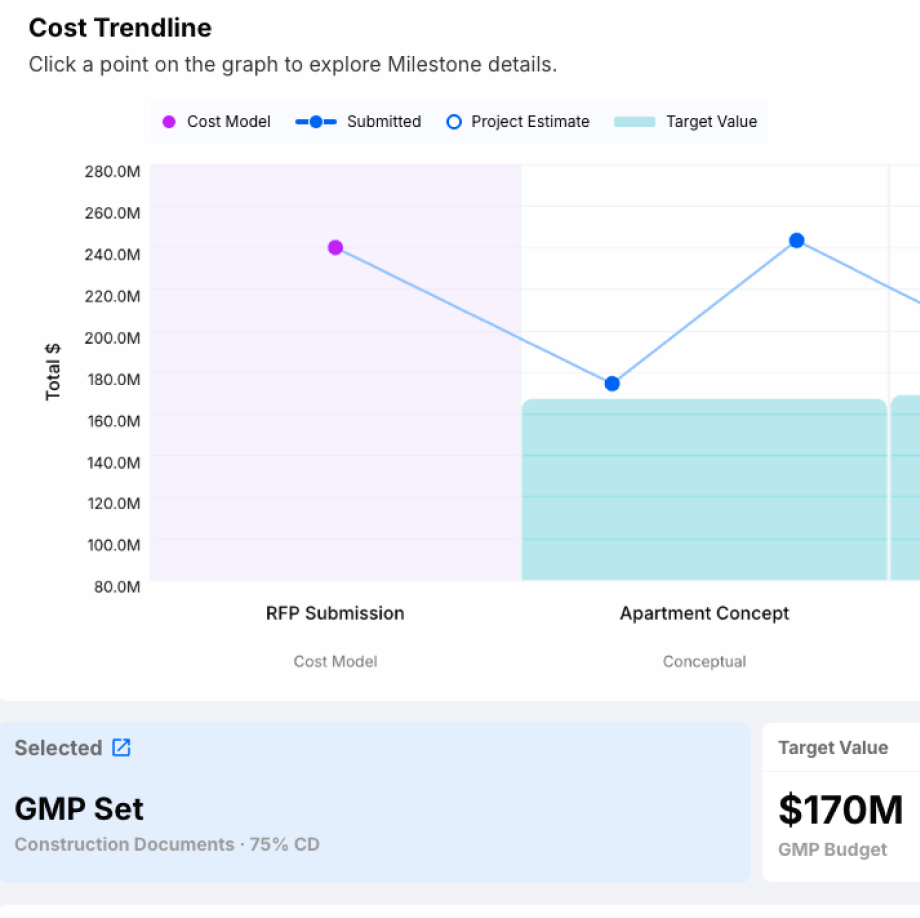
Task: Toggle the Target Value legend label
Action: click(711, 121)
